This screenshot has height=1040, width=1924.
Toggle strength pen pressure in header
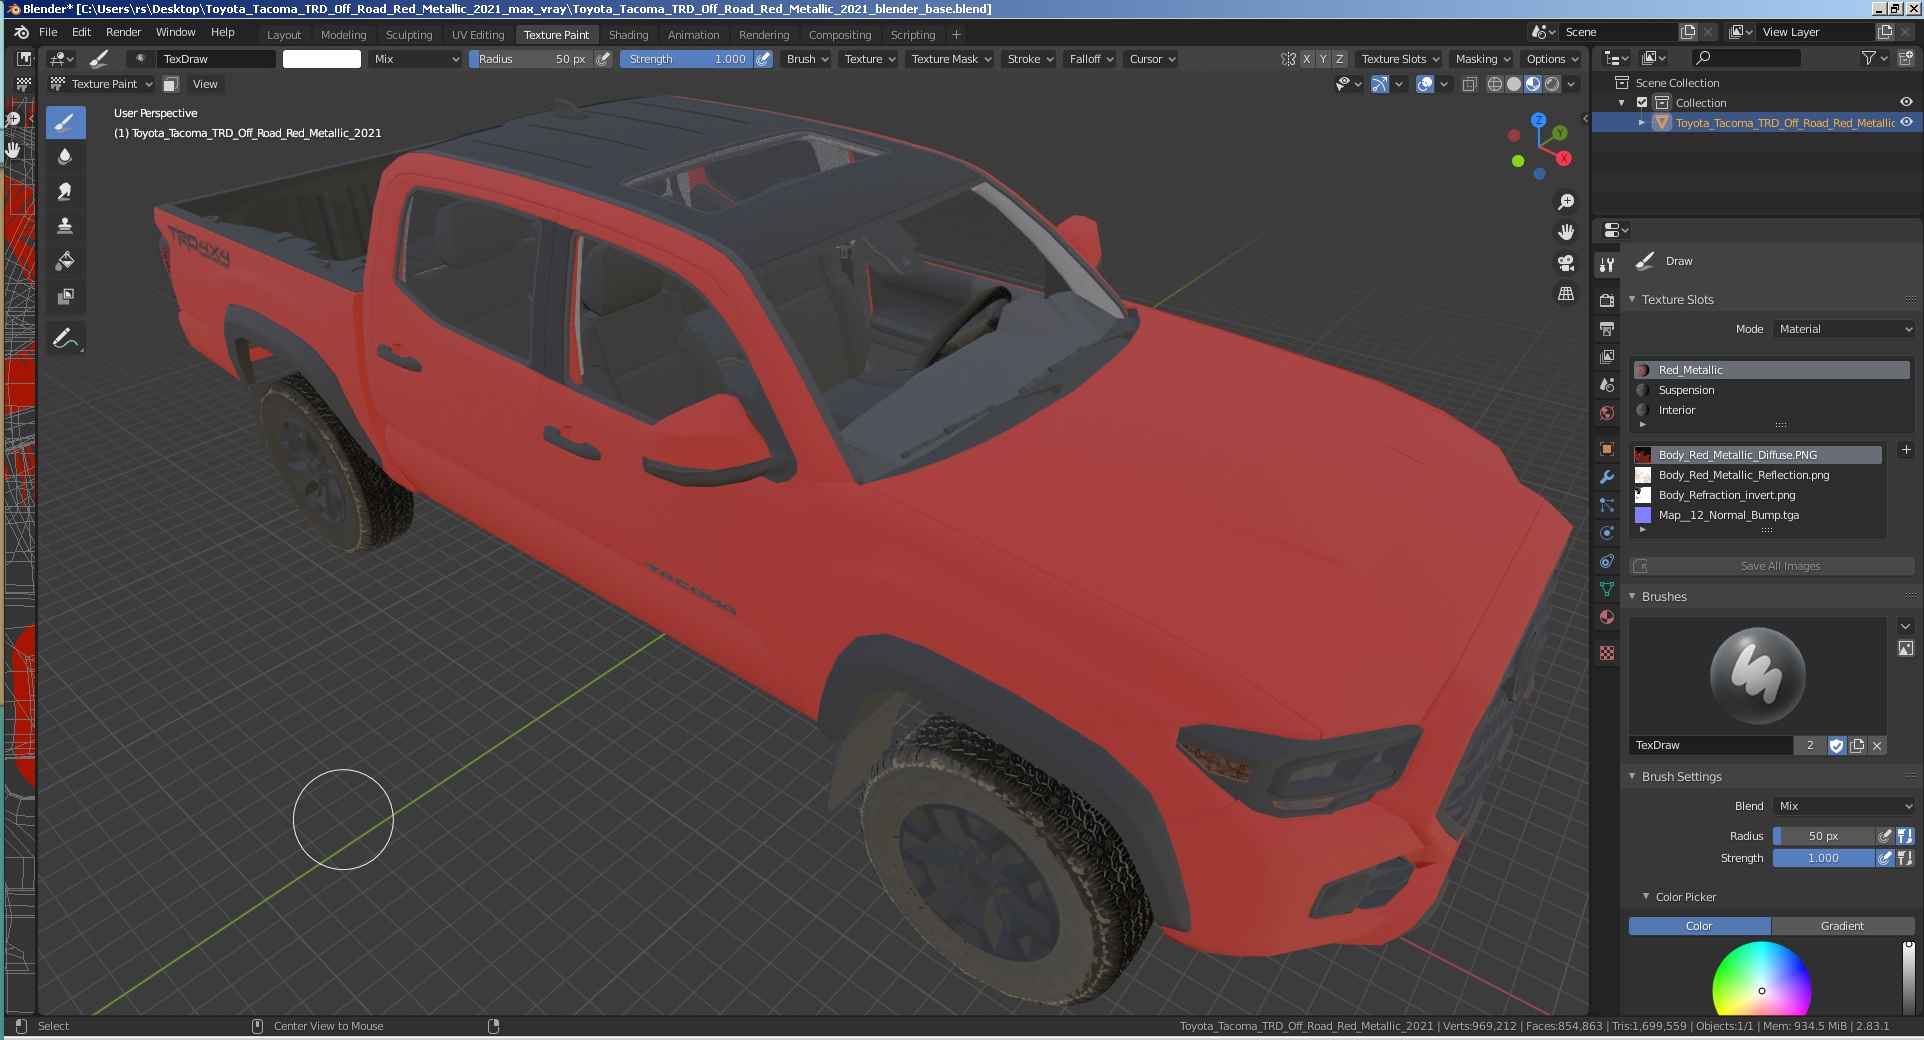click(x=763, y=59)
